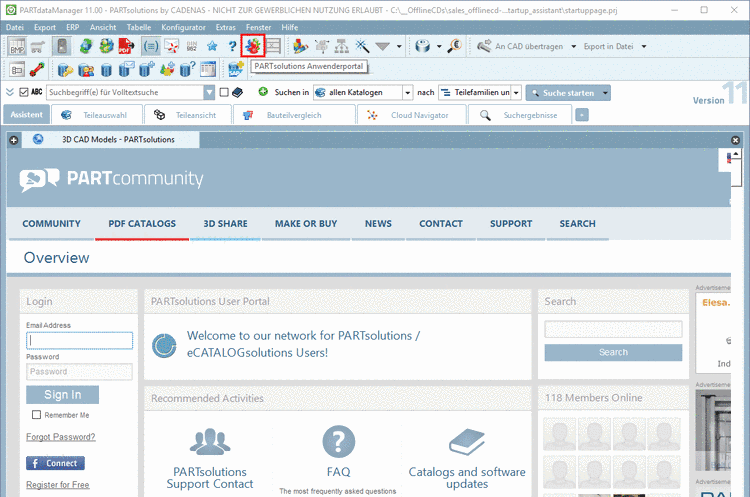Screen dimensions: 750x497
Task: Click the blue question mark help icon
Action: pyautogui.click(x=232, y=46)
